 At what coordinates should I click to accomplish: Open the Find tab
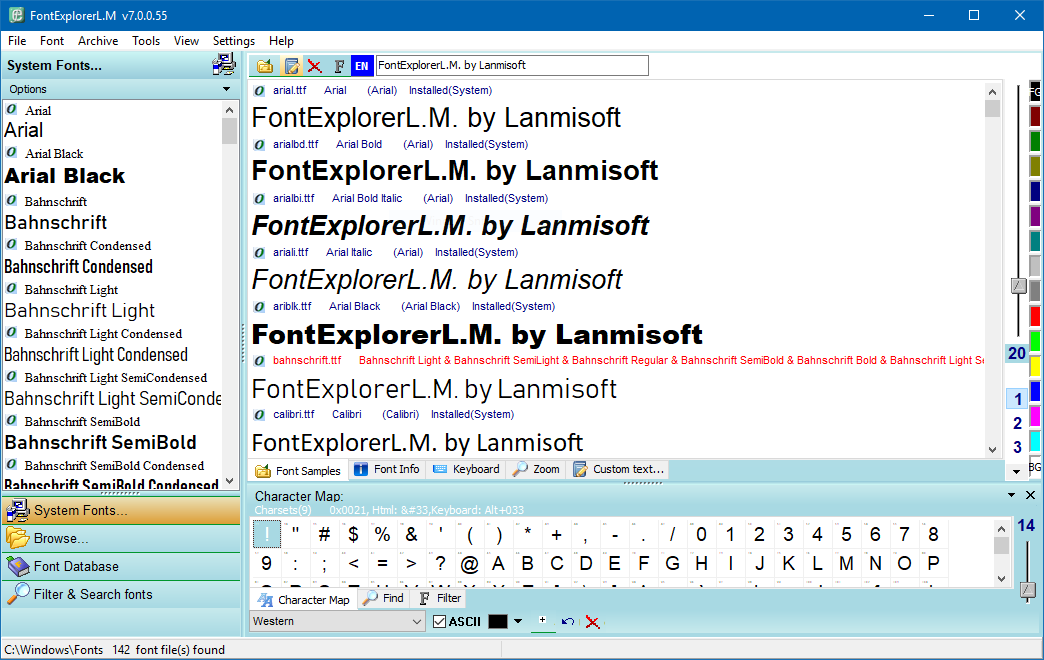pyautogui.click(x=384, y=598)
